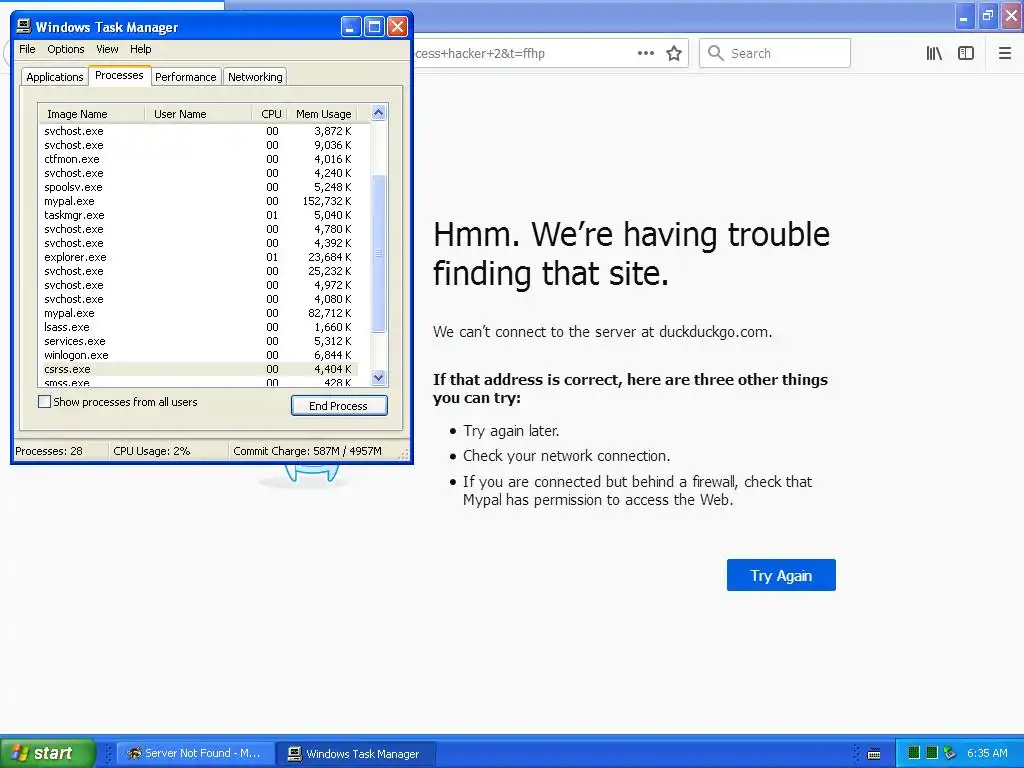Bookmark this page with star icon
Image resolution: width=1024 pixels, height=768 pixels.
[x=674, y=53]
